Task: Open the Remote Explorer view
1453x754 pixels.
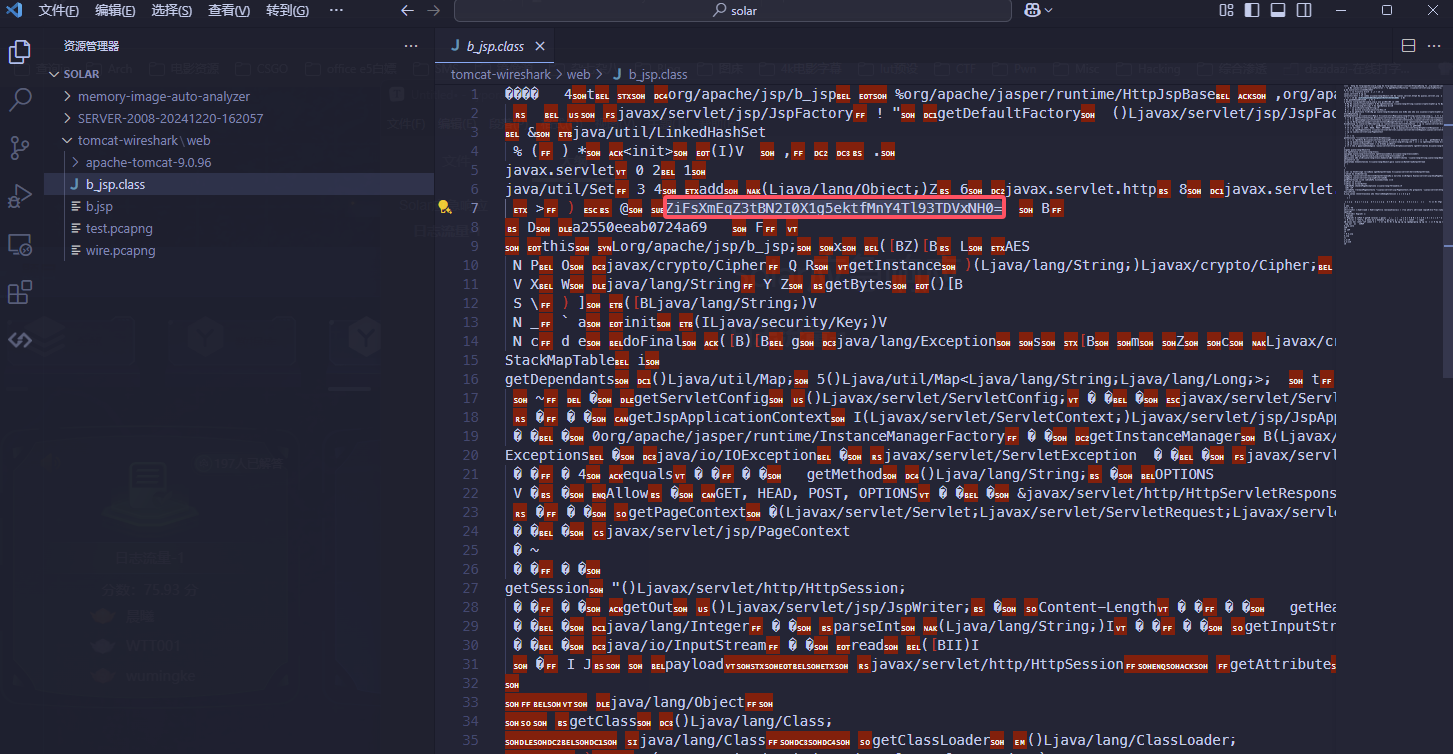Action: click(20, 244)
